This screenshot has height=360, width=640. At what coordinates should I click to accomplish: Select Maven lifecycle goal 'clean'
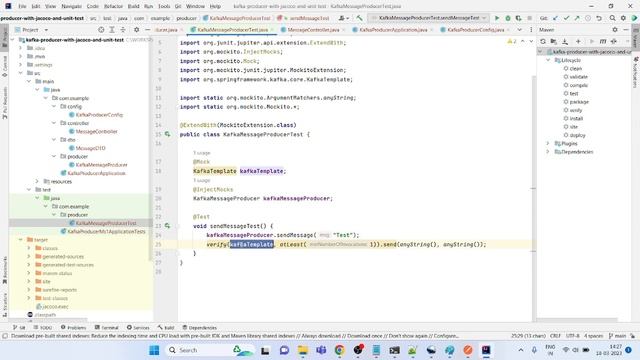pyautogui.click(x=576, y=69)
